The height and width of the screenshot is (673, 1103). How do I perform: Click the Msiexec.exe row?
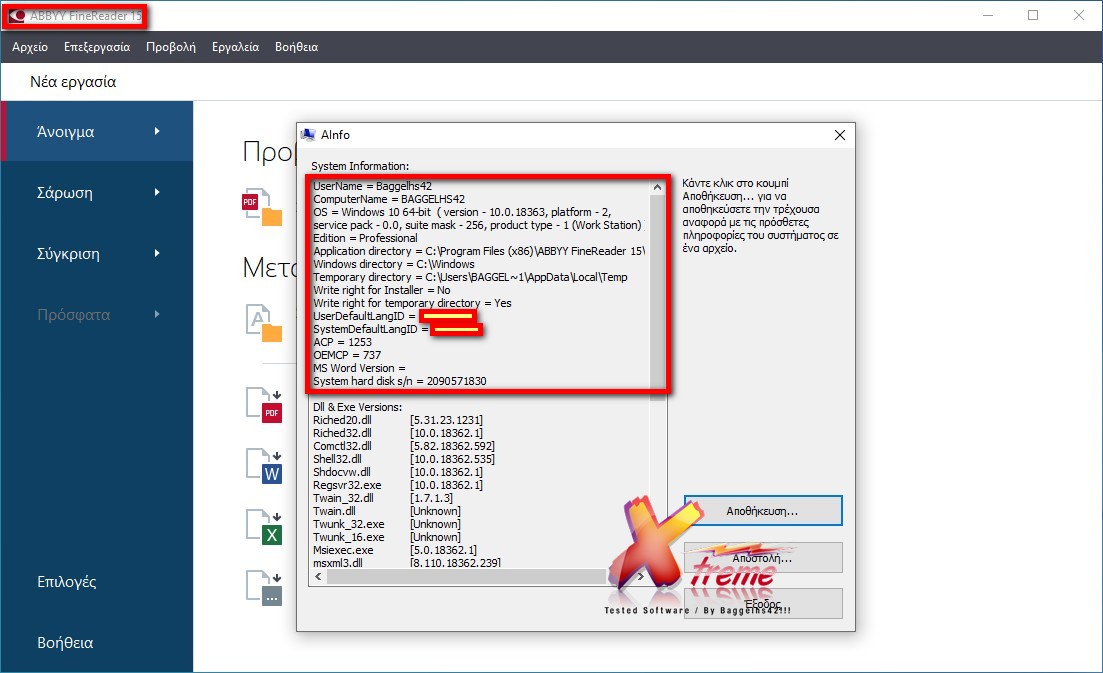tap(395, 550)
